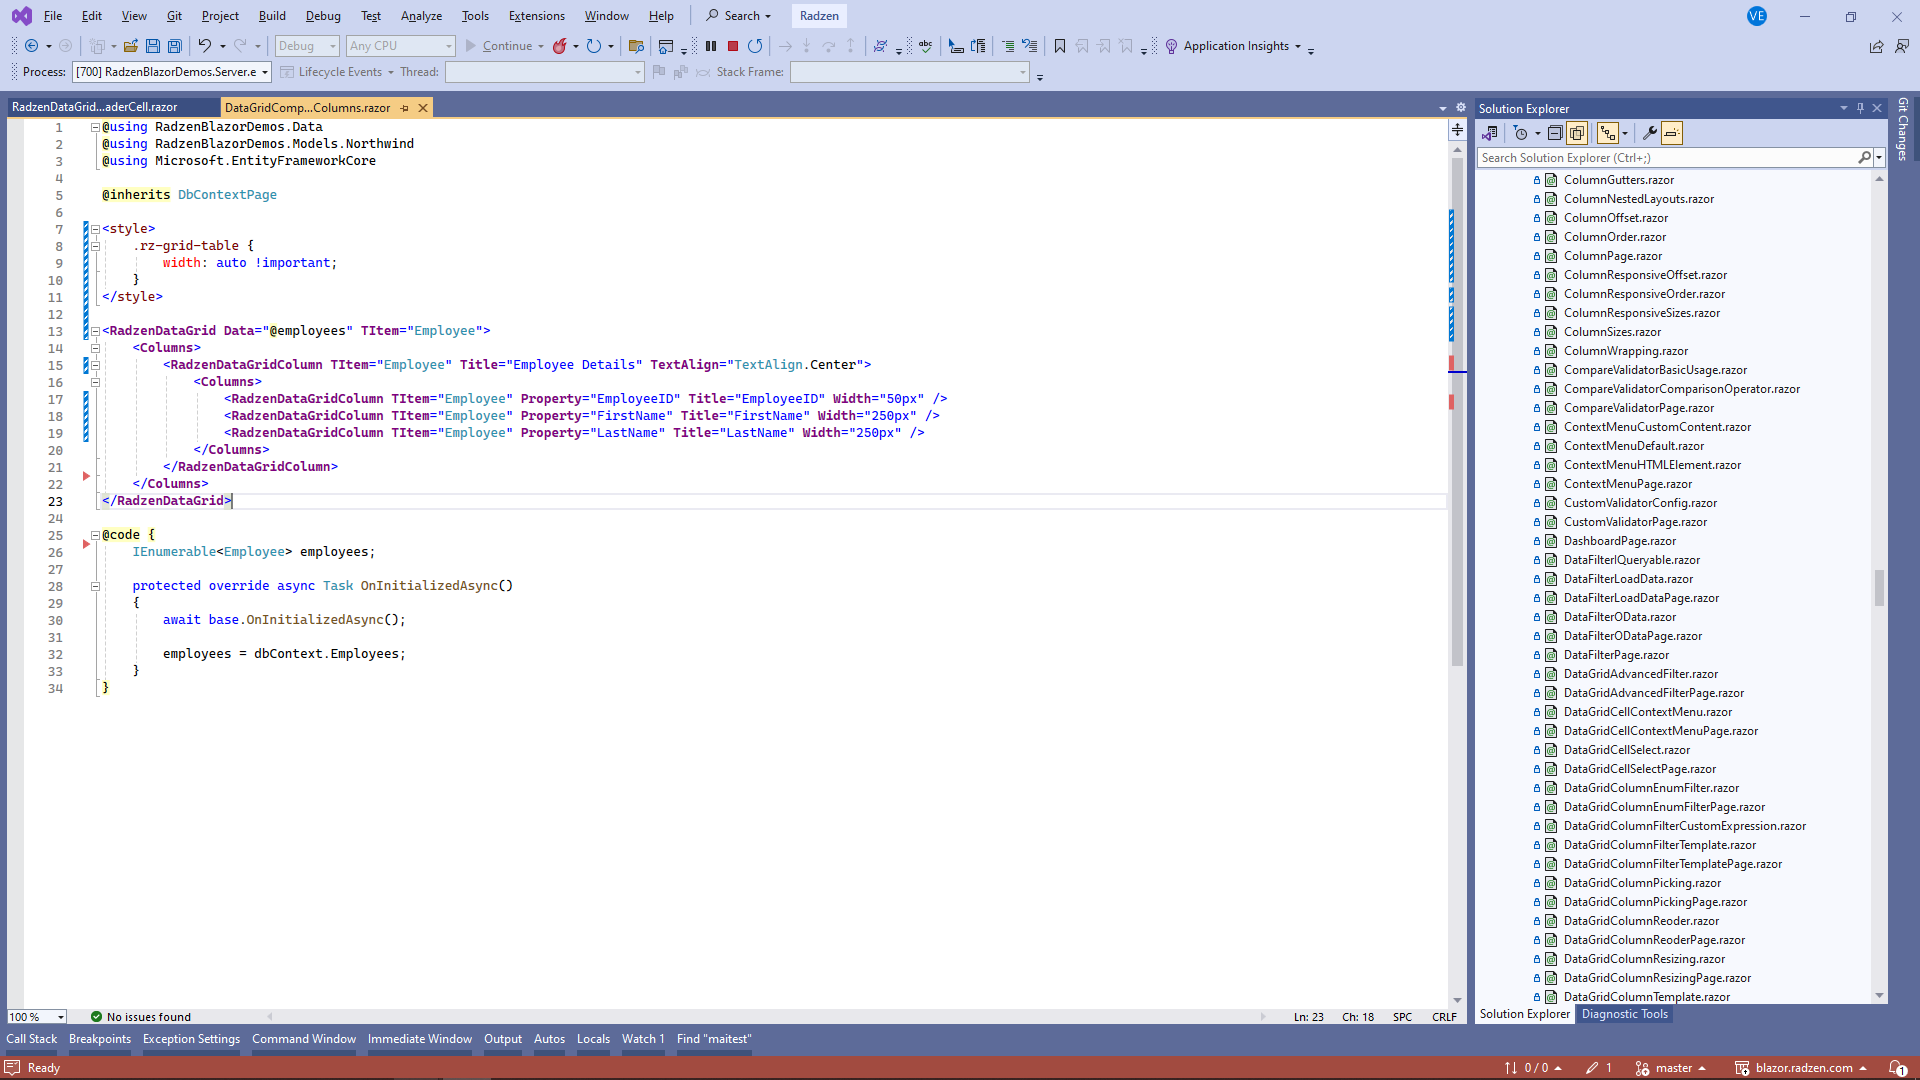Open the Immediate Window

420,1039
